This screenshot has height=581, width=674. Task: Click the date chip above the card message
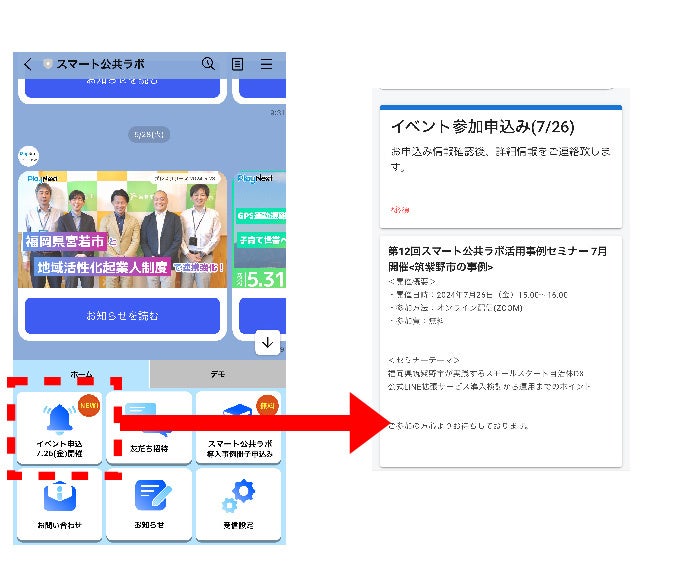tap(149, 135)
